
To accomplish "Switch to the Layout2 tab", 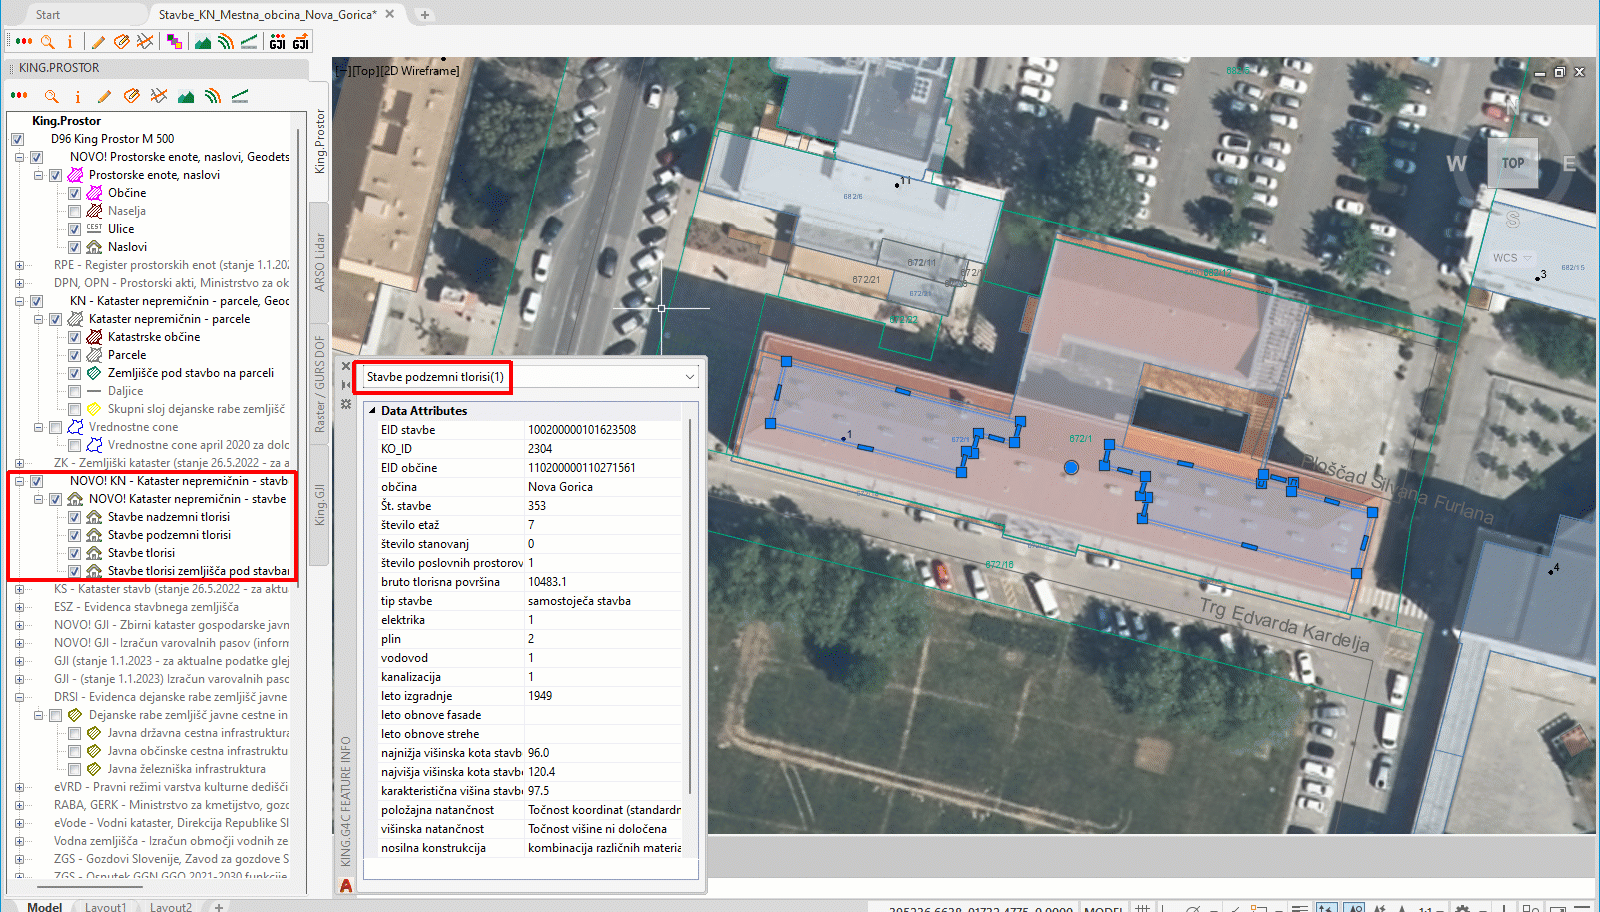I will click(x=170, y=907).
